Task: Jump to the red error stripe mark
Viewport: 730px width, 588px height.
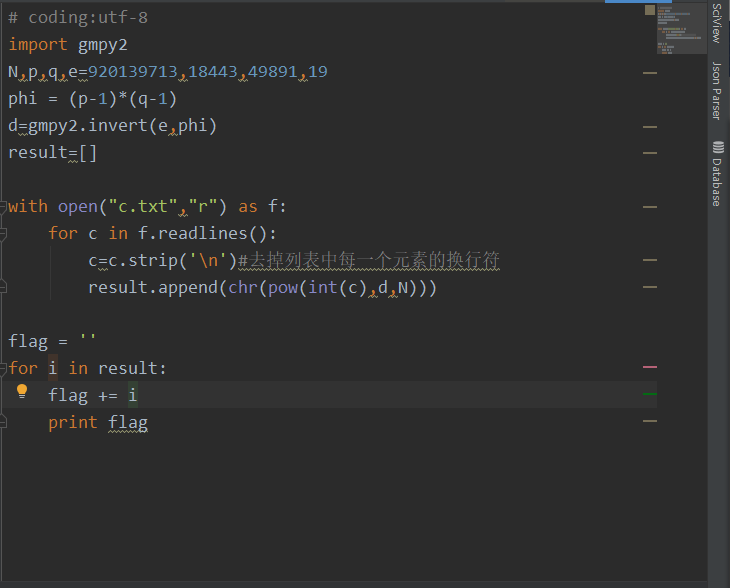Action: 649,367
